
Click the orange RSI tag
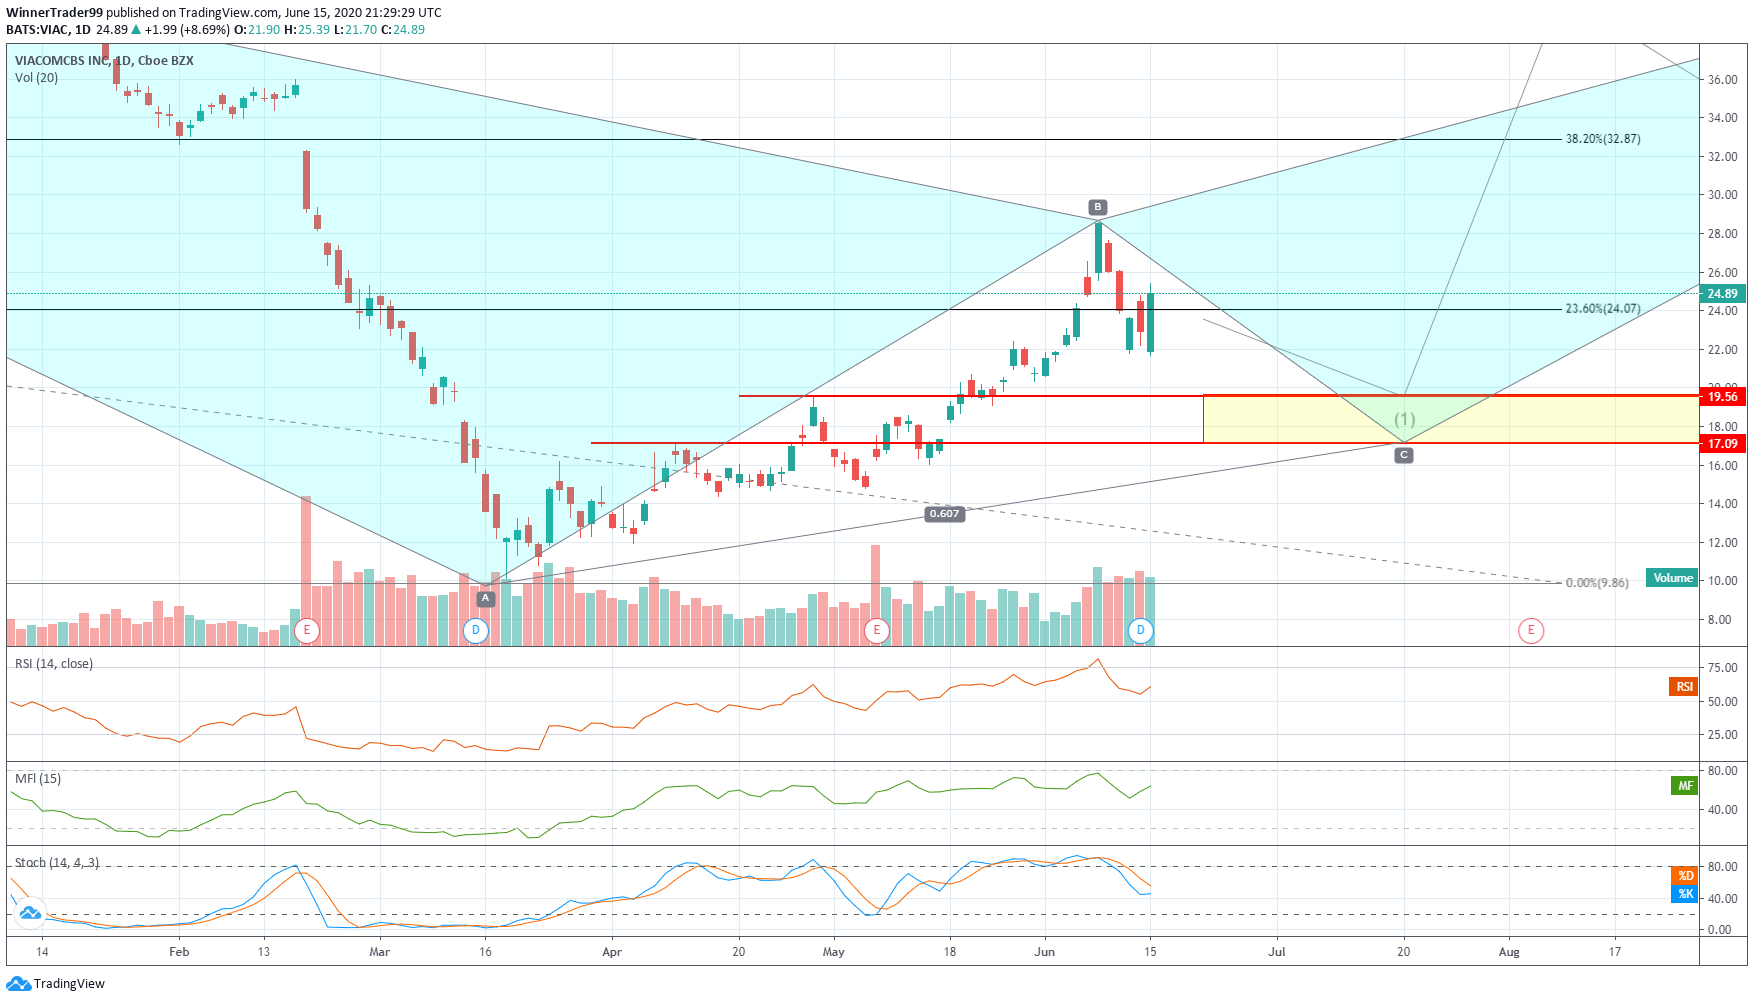point(1685,687)
